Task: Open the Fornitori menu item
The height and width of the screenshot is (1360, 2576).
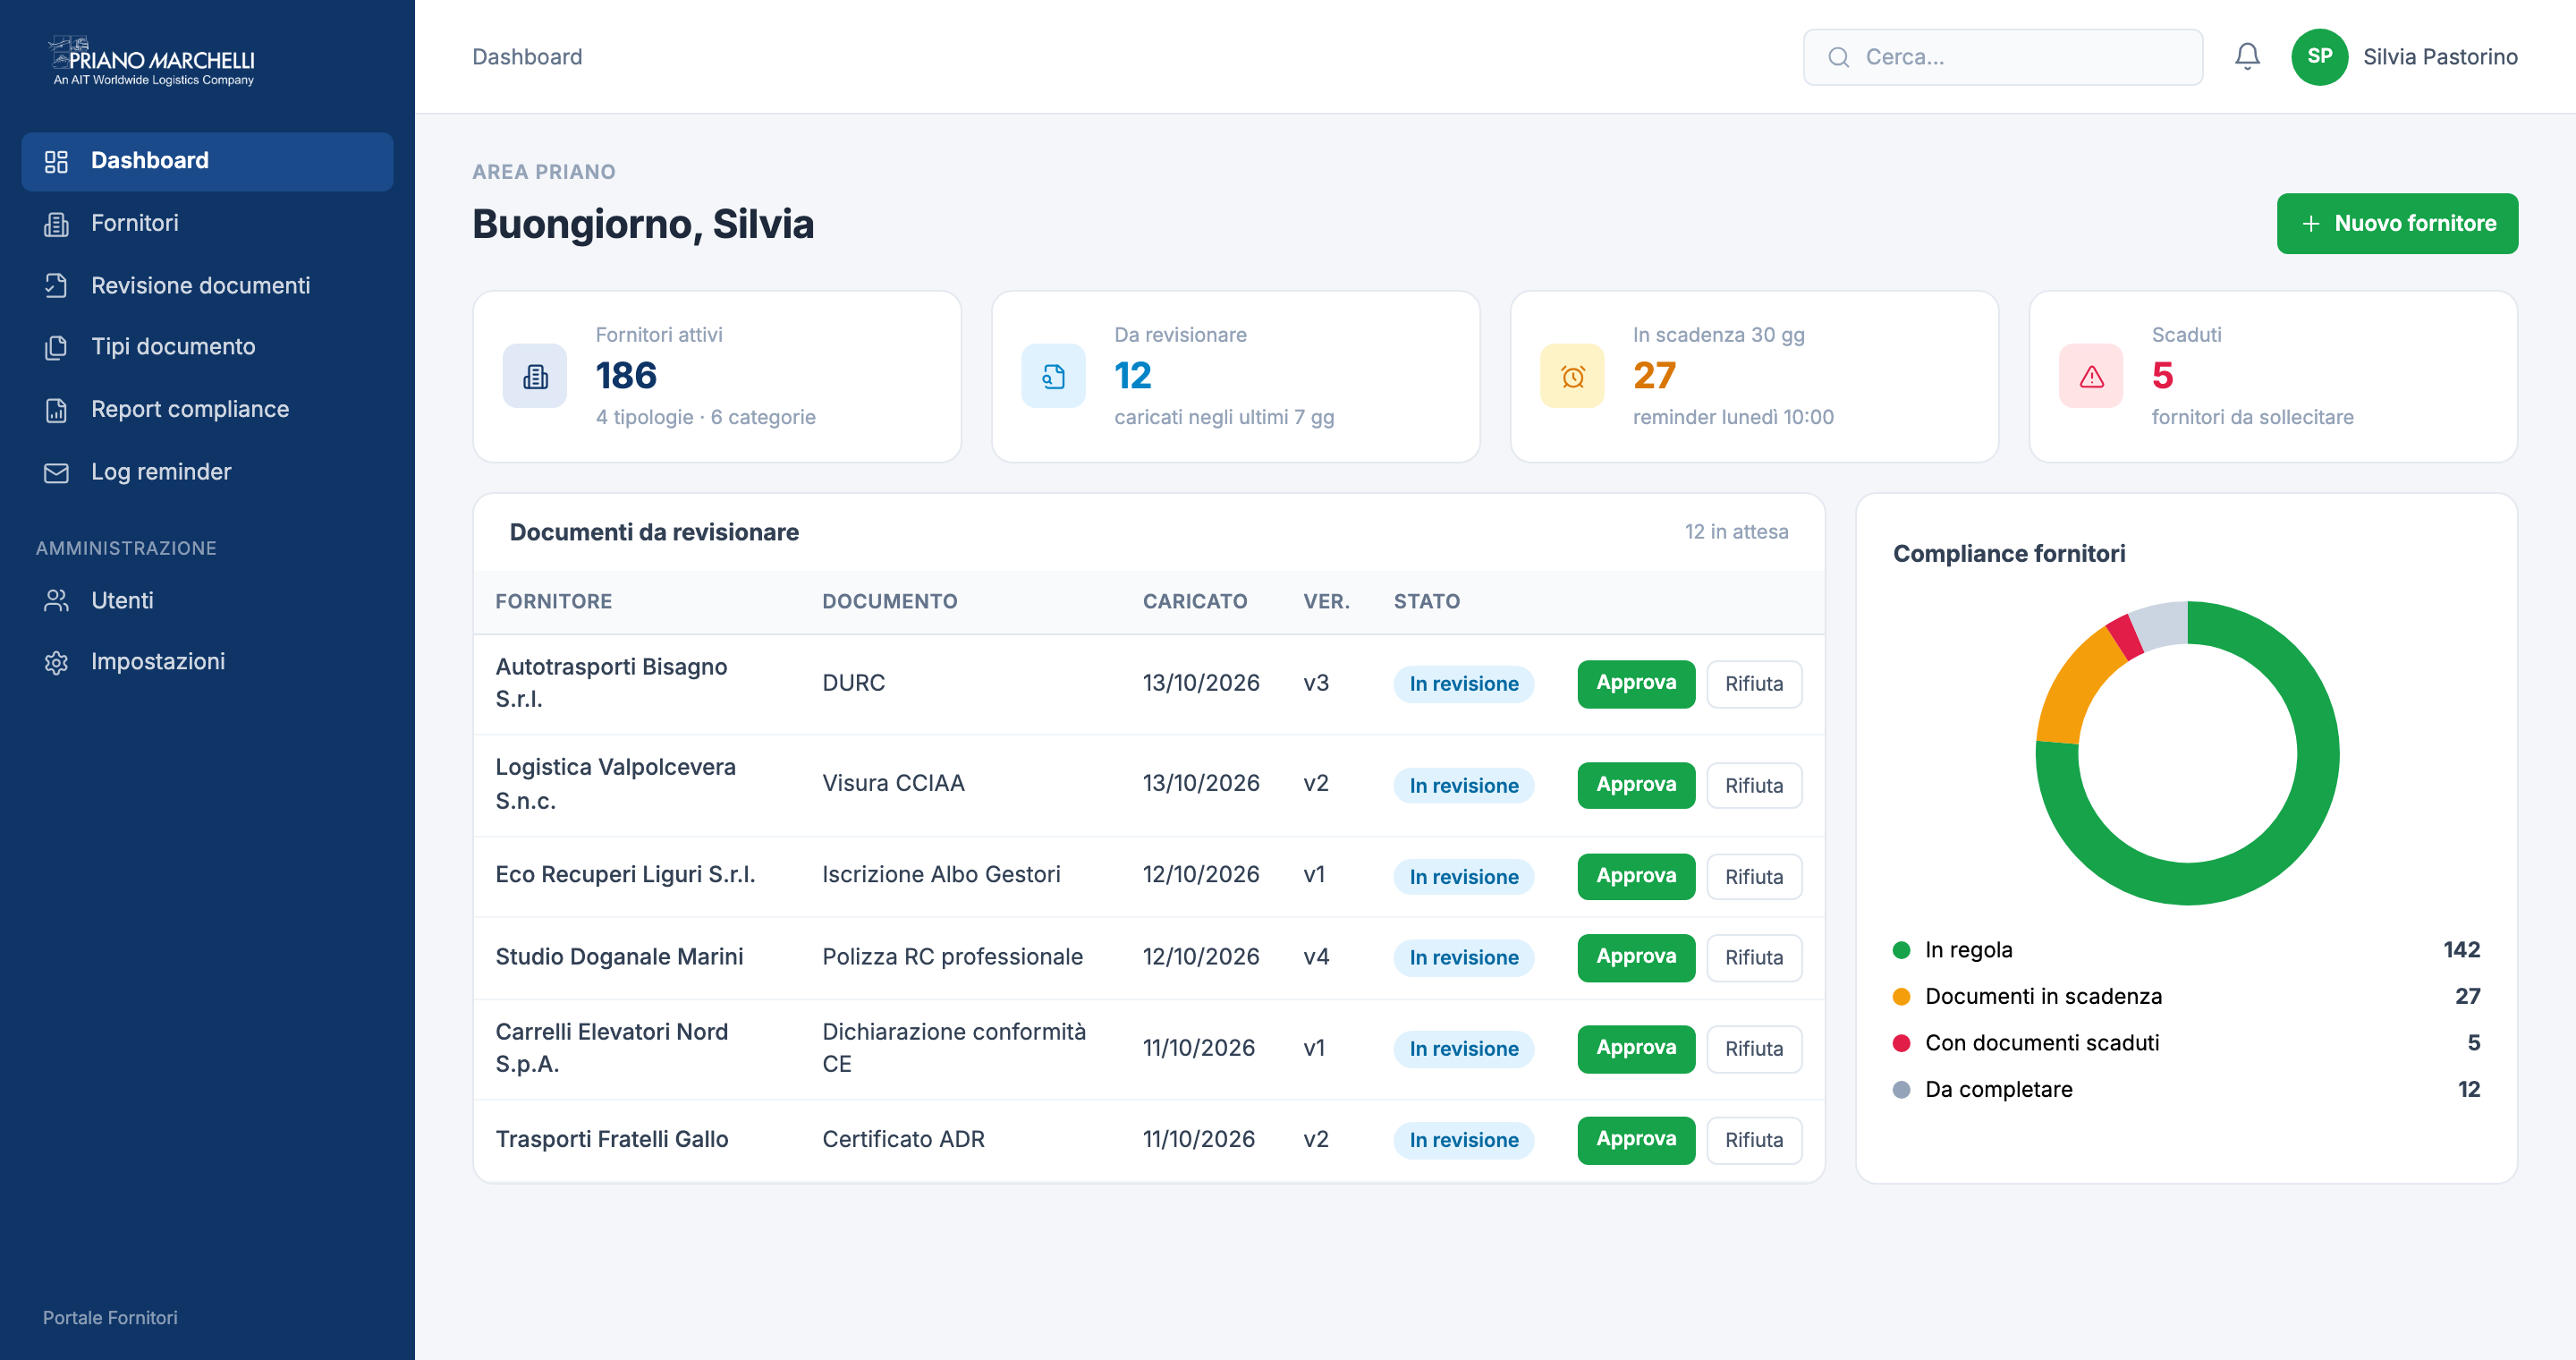Action: coord(207,224)
